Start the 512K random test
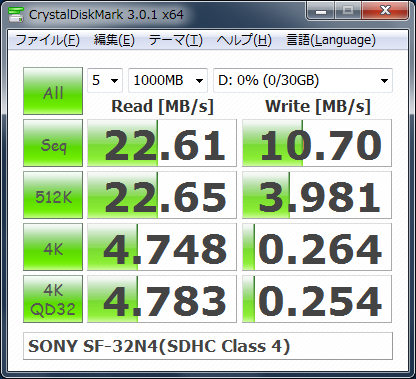 tap(53, 195)
